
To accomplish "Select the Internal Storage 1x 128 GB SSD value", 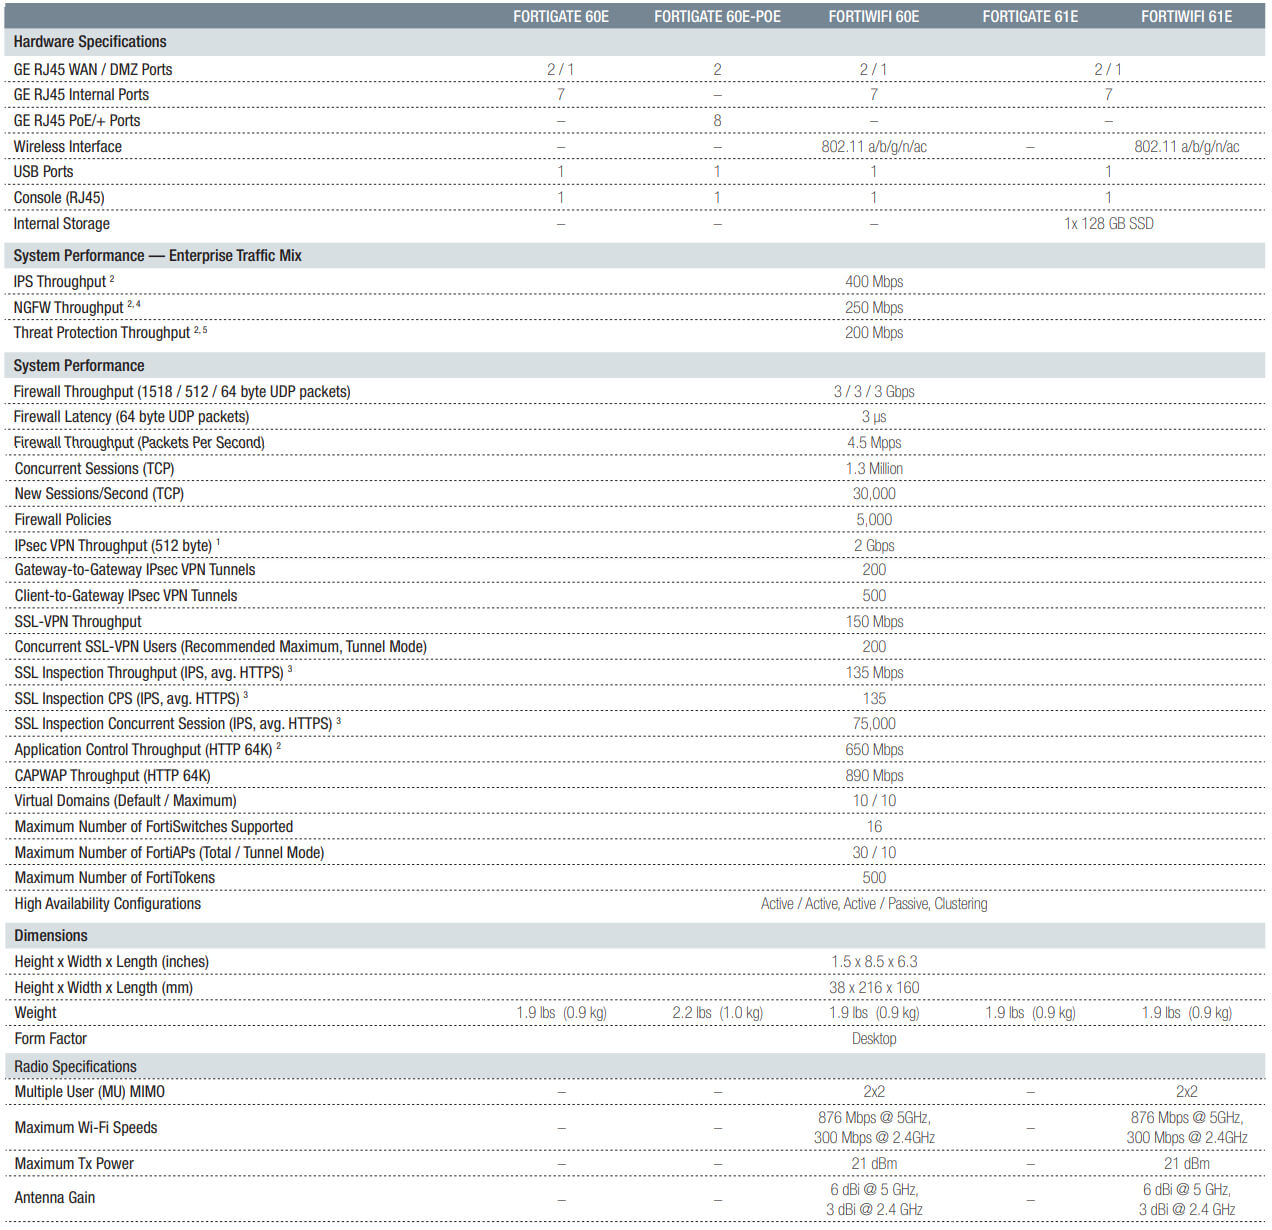I will (x=1108, y=224).
